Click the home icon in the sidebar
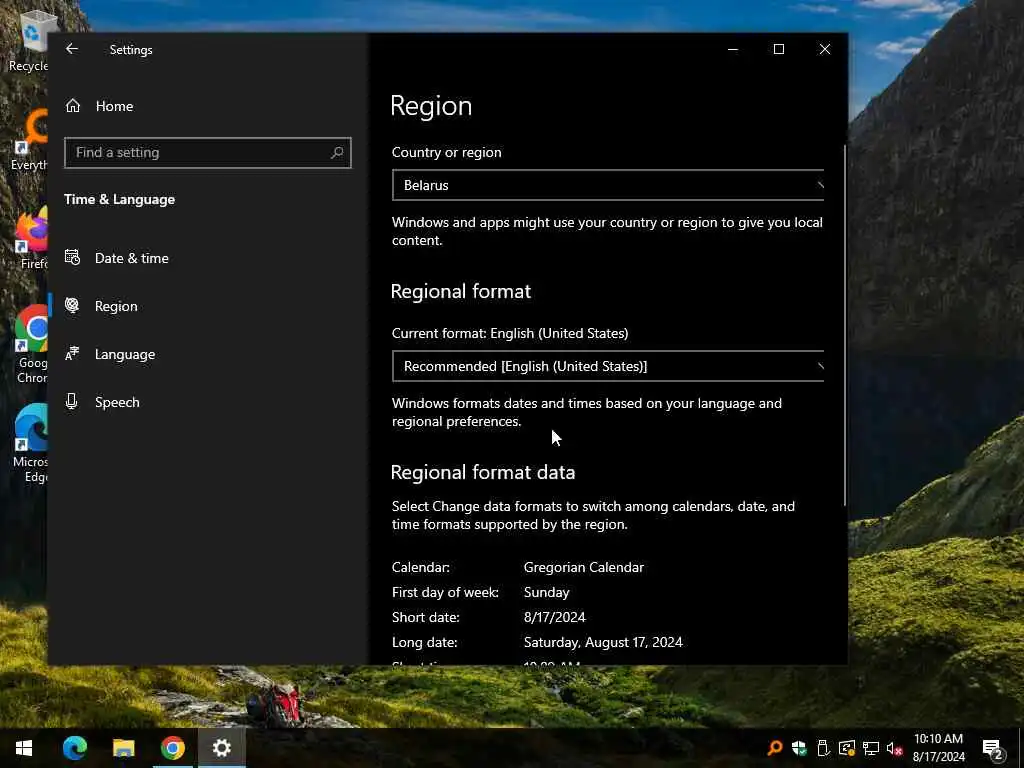This screenshot has height=768, width=1024. click(73, 106)
